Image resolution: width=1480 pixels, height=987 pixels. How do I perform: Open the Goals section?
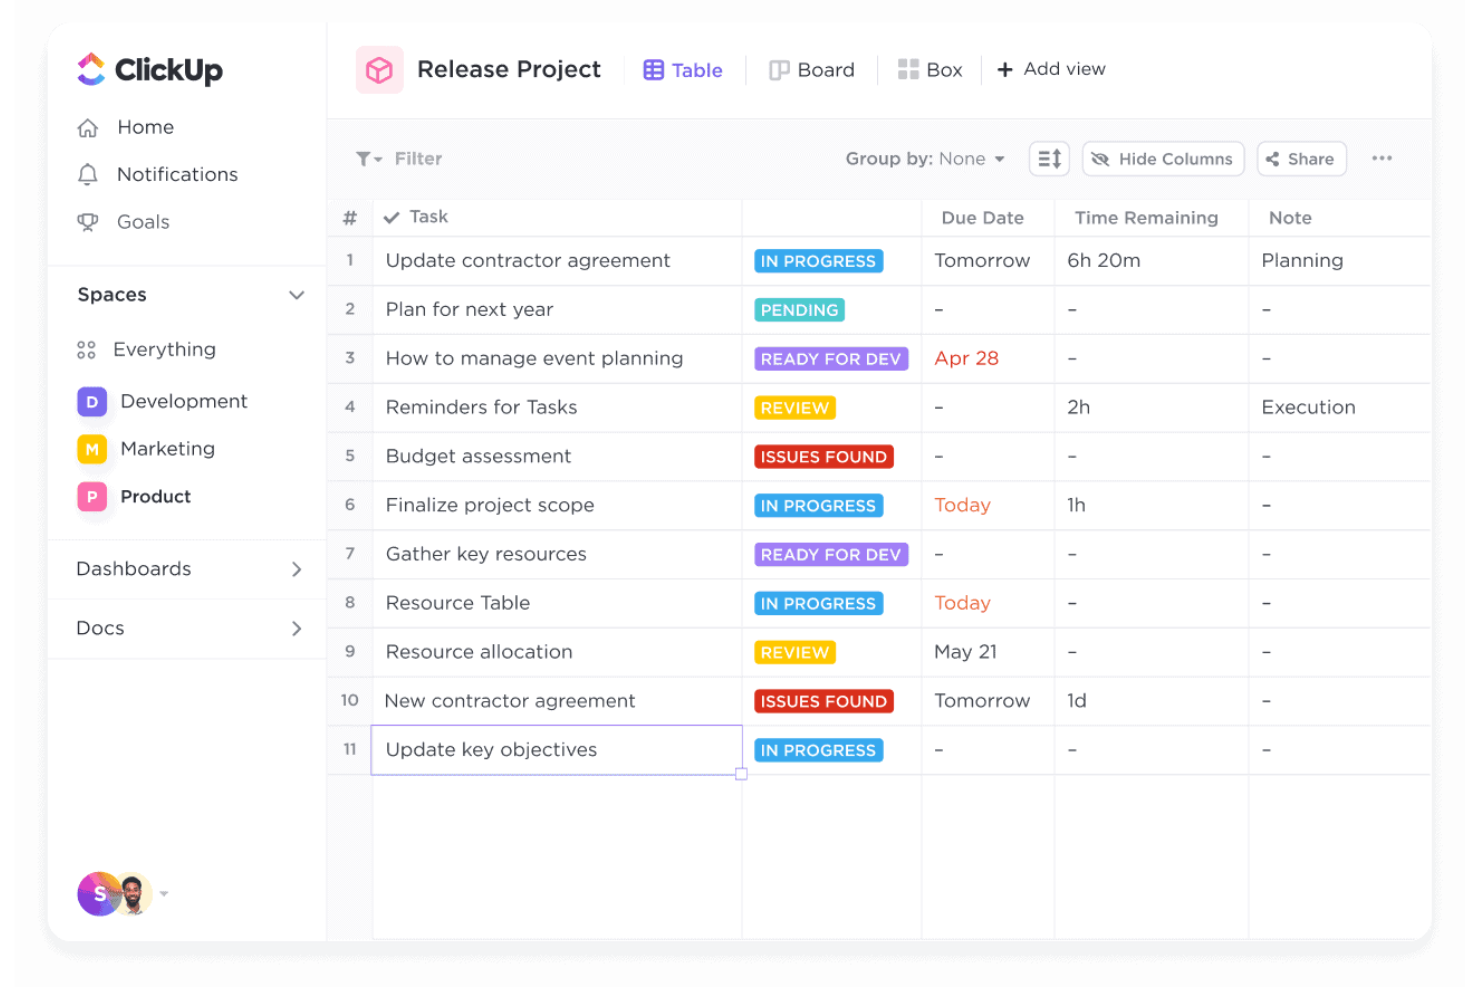[143, 221]
